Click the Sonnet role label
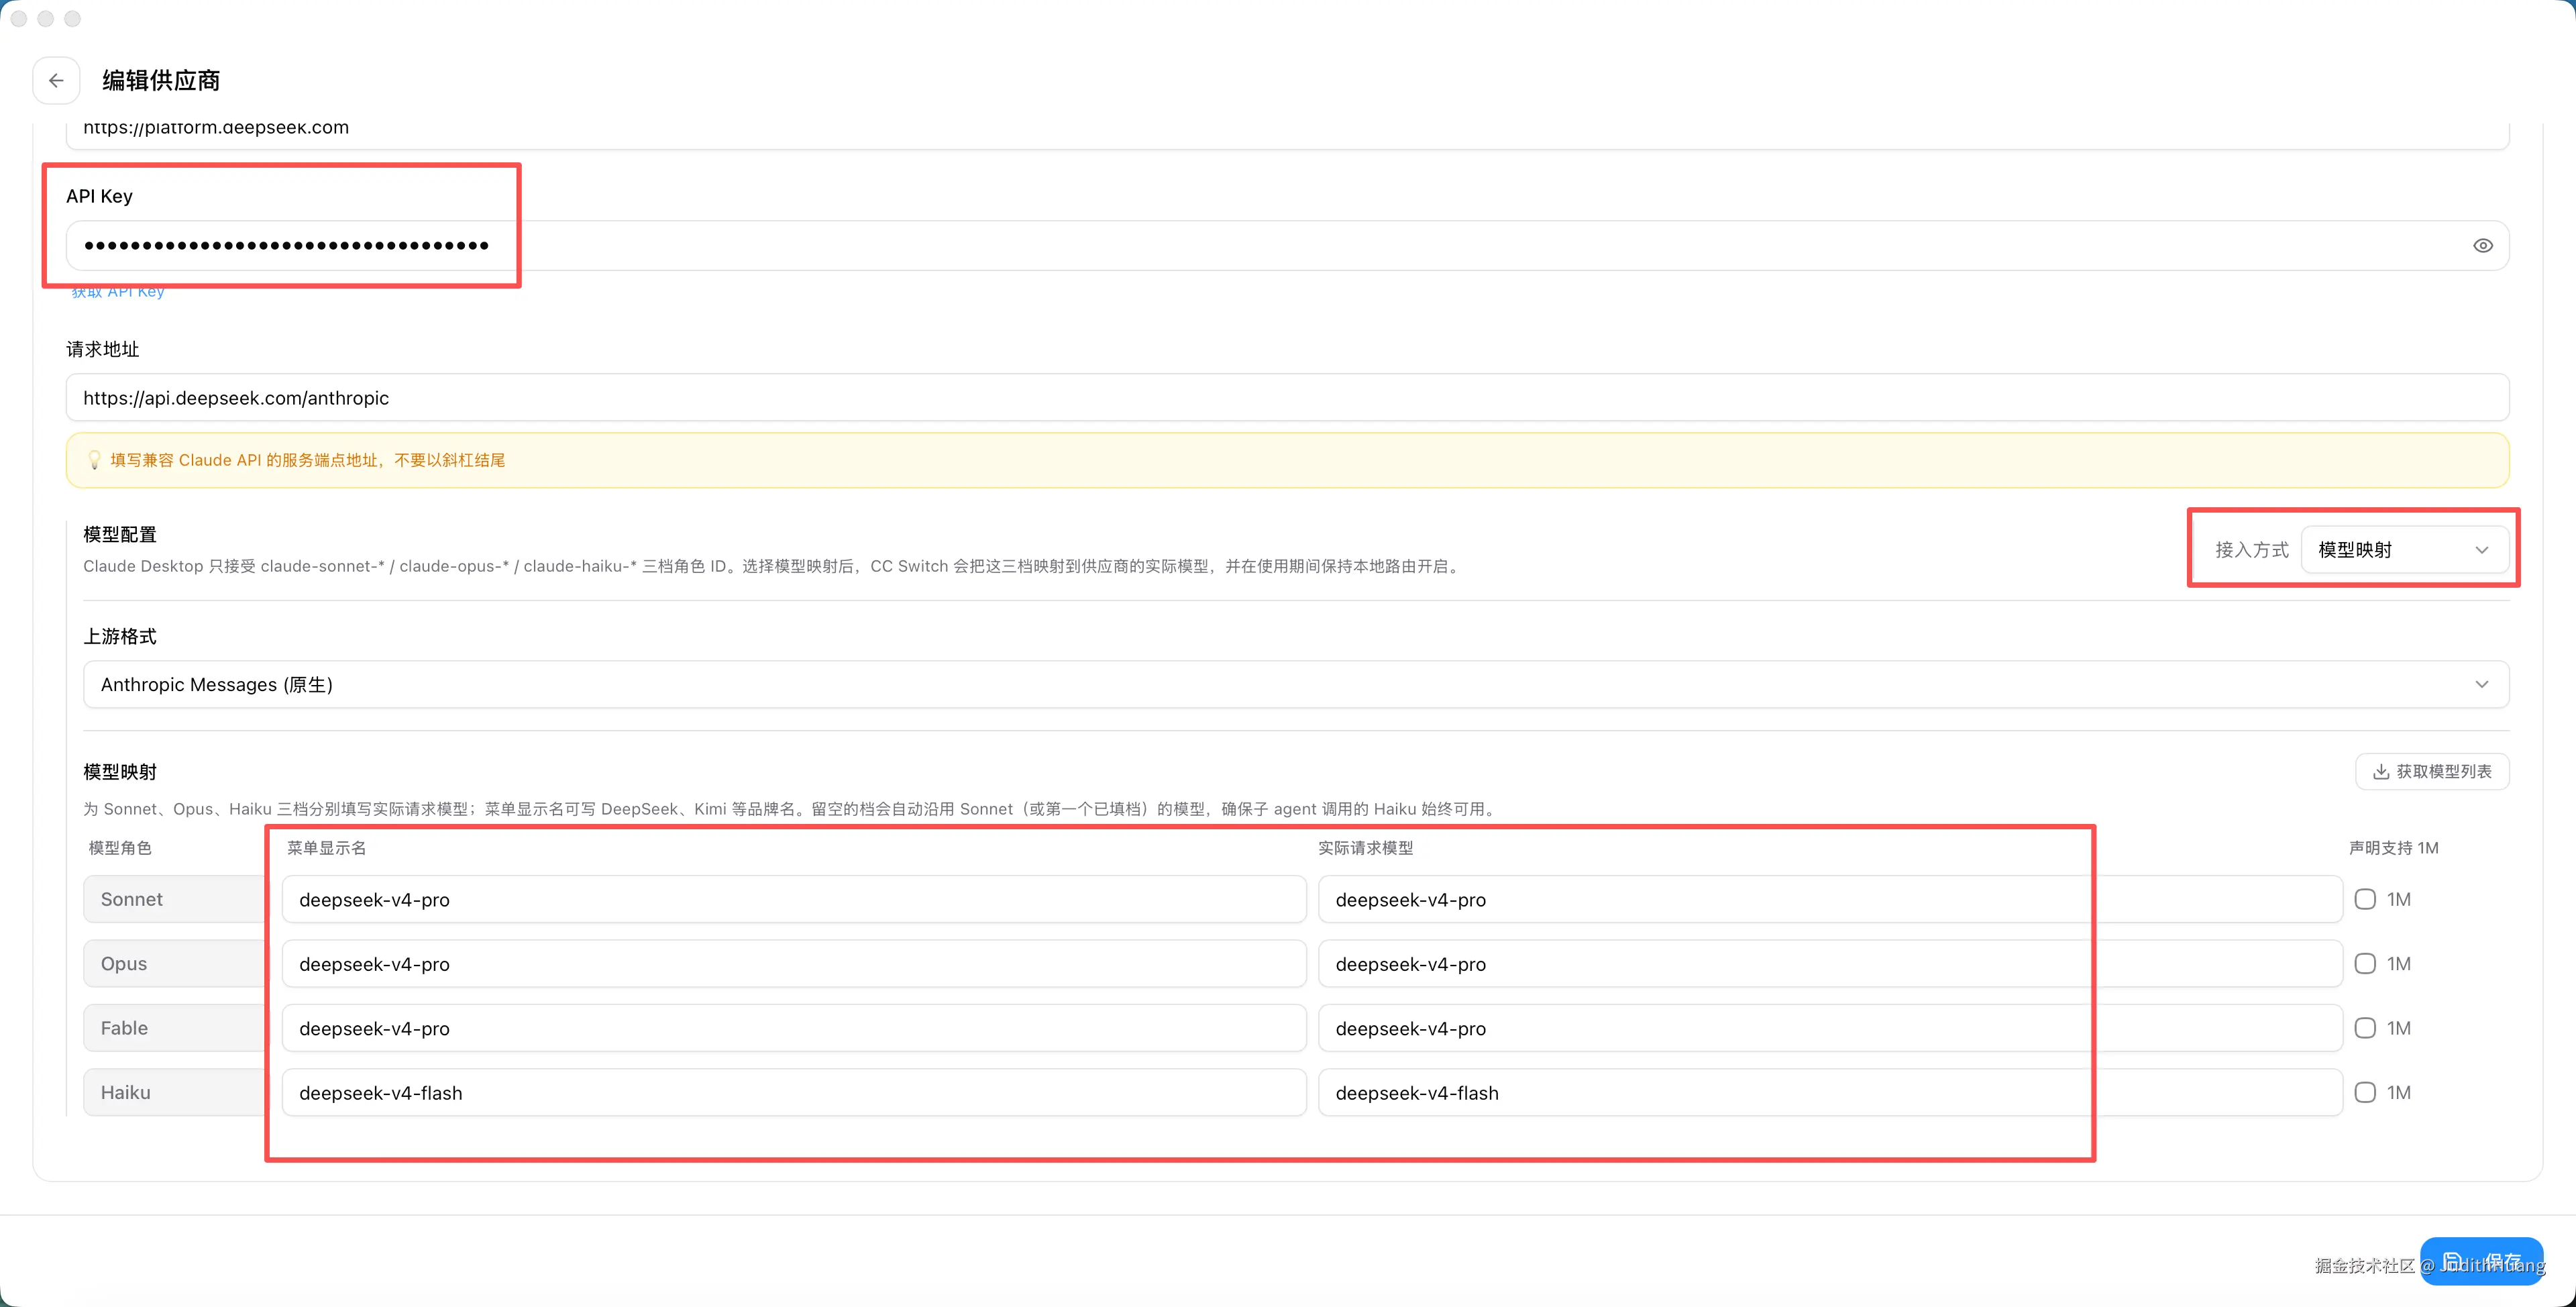 point(132,899)
